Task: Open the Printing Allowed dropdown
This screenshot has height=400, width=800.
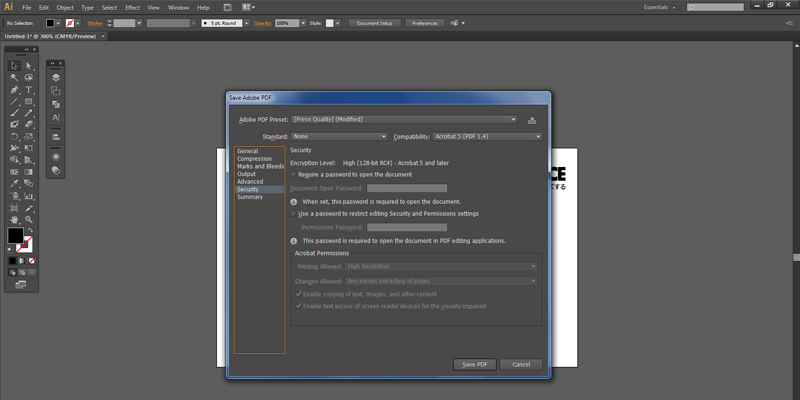Action: point(441,266)
